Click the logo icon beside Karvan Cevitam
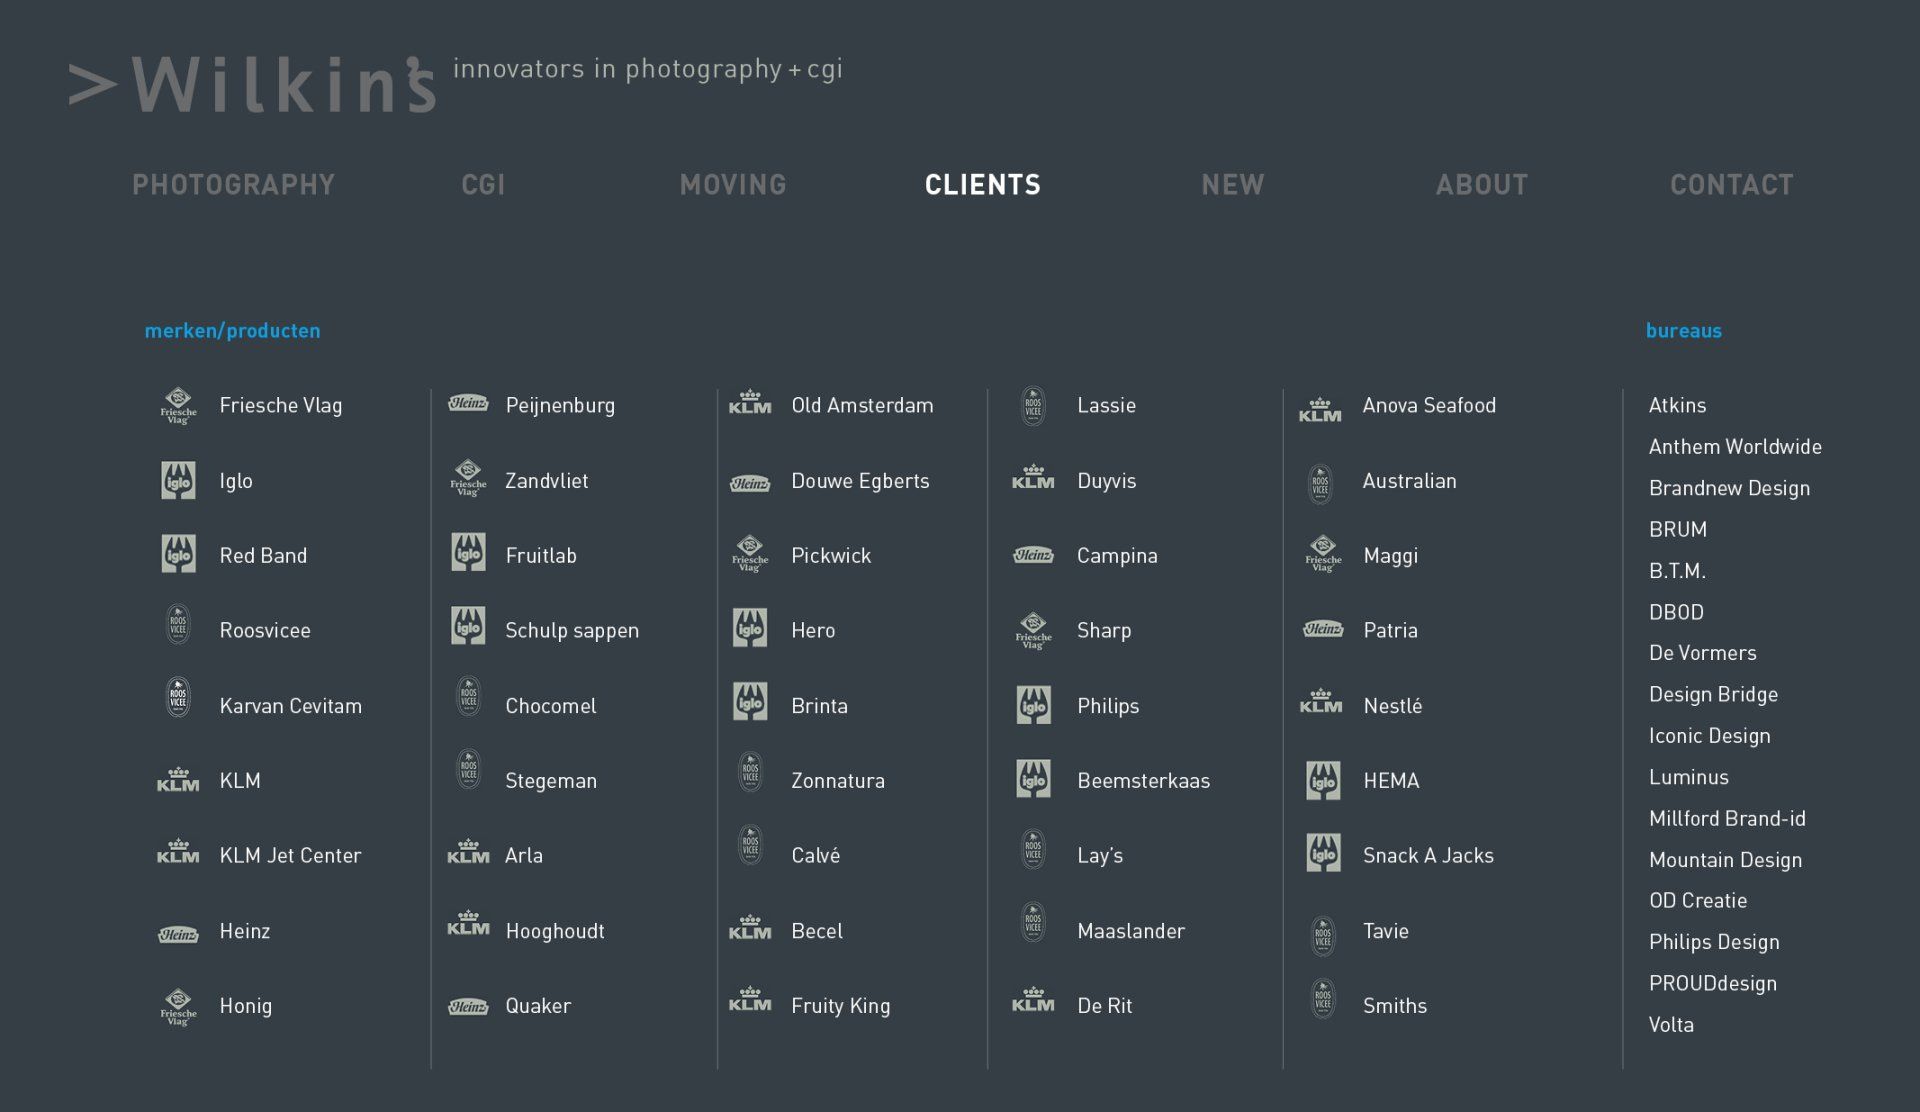Image resolution: width=1920 pixels, height=1112 pixels. [x=178, y=698]
